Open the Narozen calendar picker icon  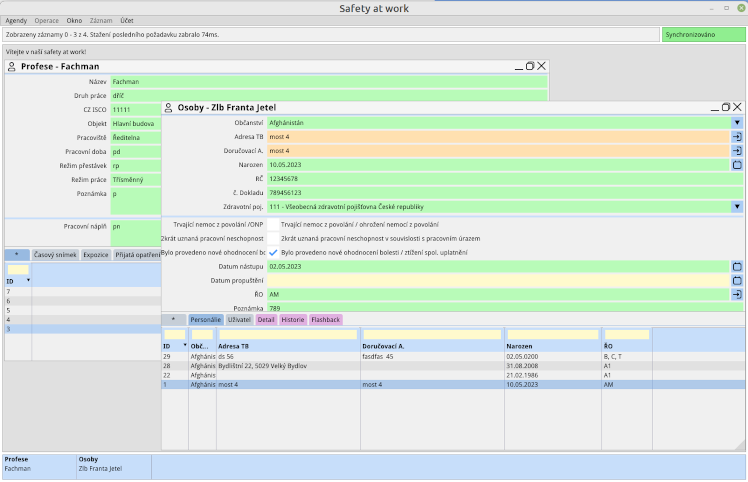click(737, 165)
